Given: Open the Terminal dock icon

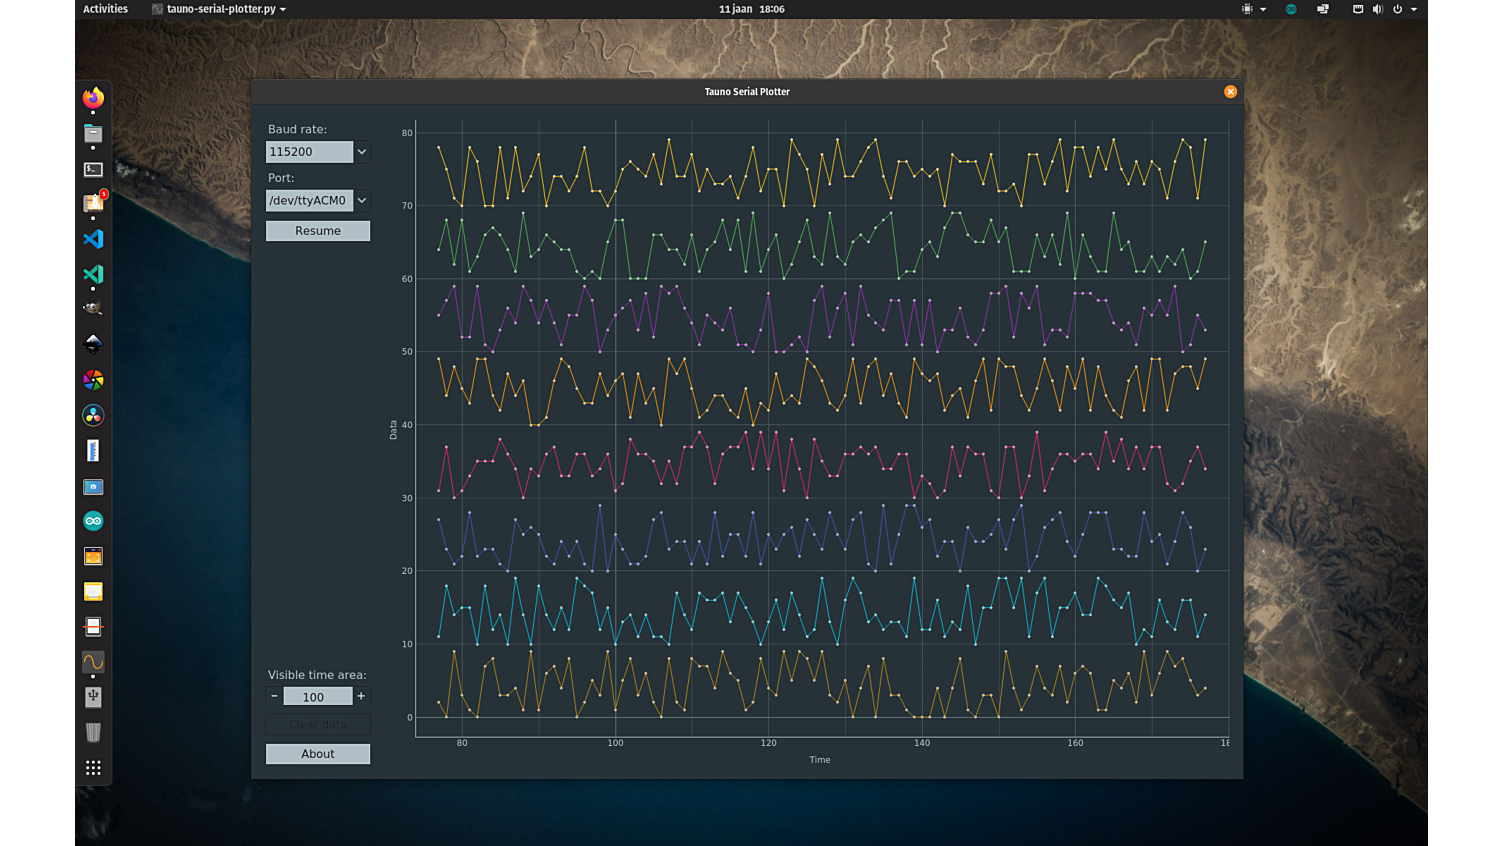Looking at the screenshot, I should click(93, 169).
